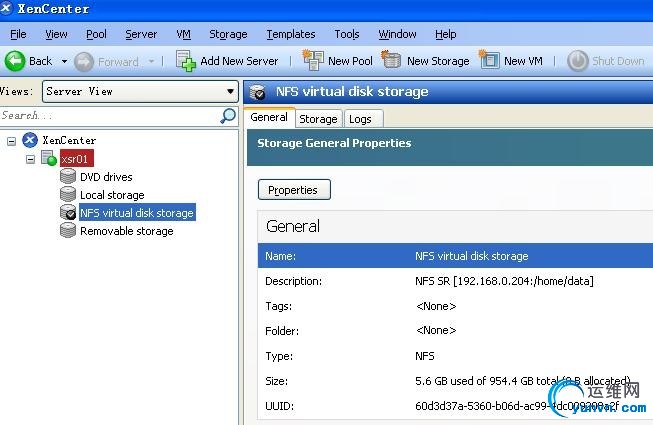This screenshot has width=653, height=425.
Task: Open the Pool menu
Action: [x=96, y=34]
